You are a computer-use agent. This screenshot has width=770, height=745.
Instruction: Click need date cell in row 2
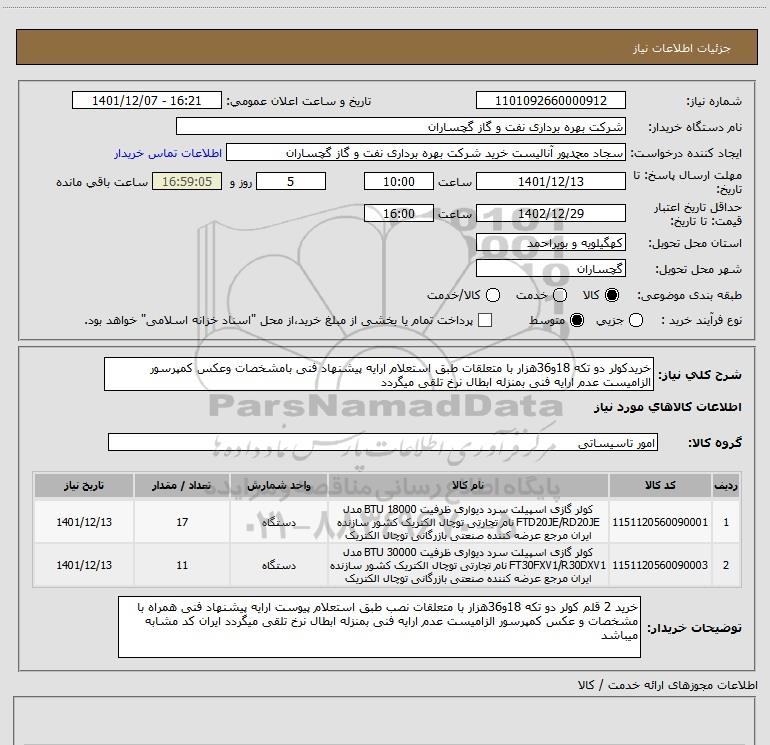(84, 565)
